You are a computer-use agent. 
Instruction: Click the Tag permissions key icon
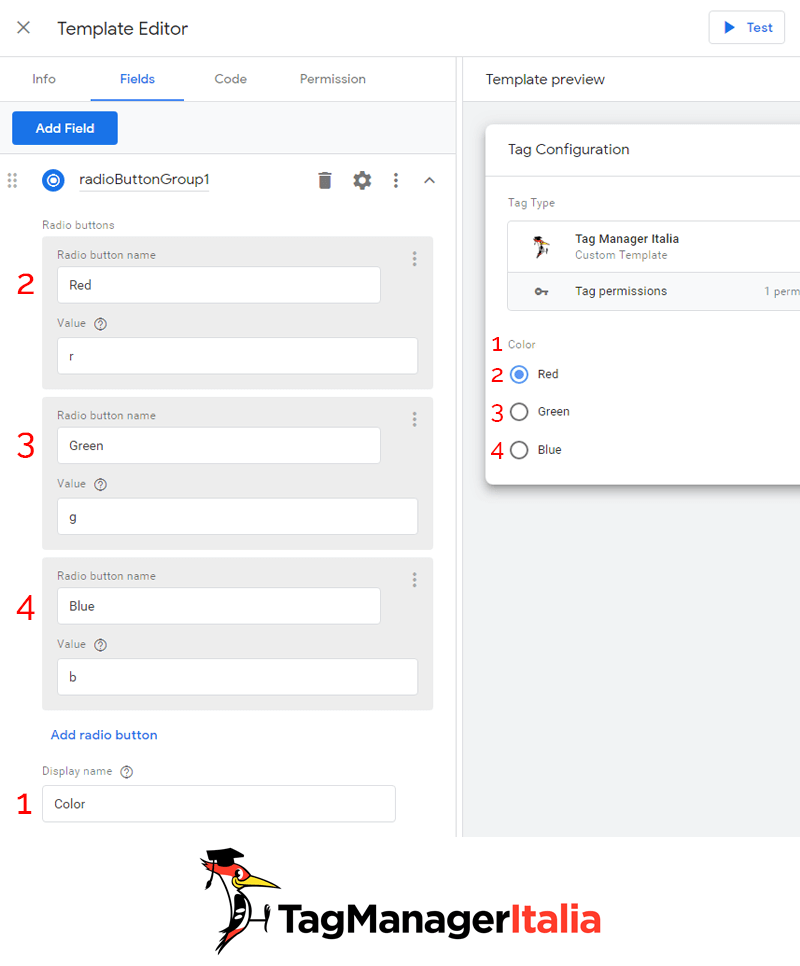[x=541, y=292]
